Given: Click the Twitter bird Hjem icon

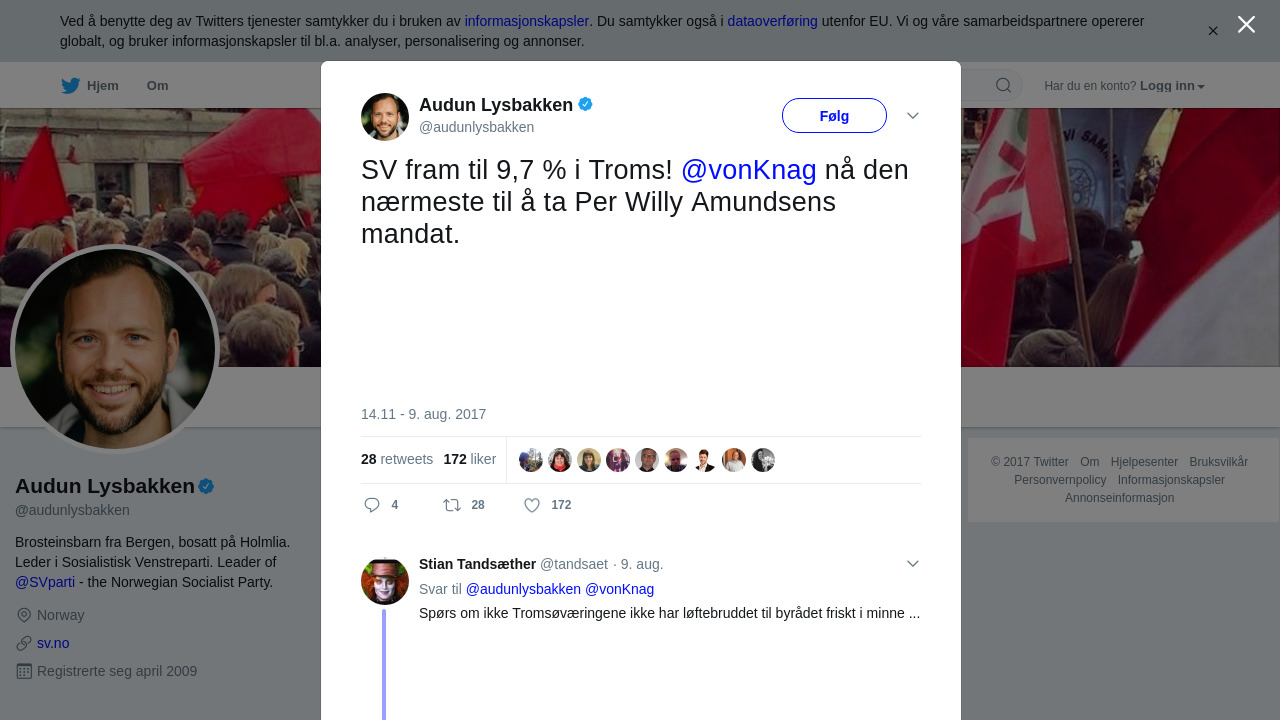Looking at the screenshot, I should click(71, 86).
